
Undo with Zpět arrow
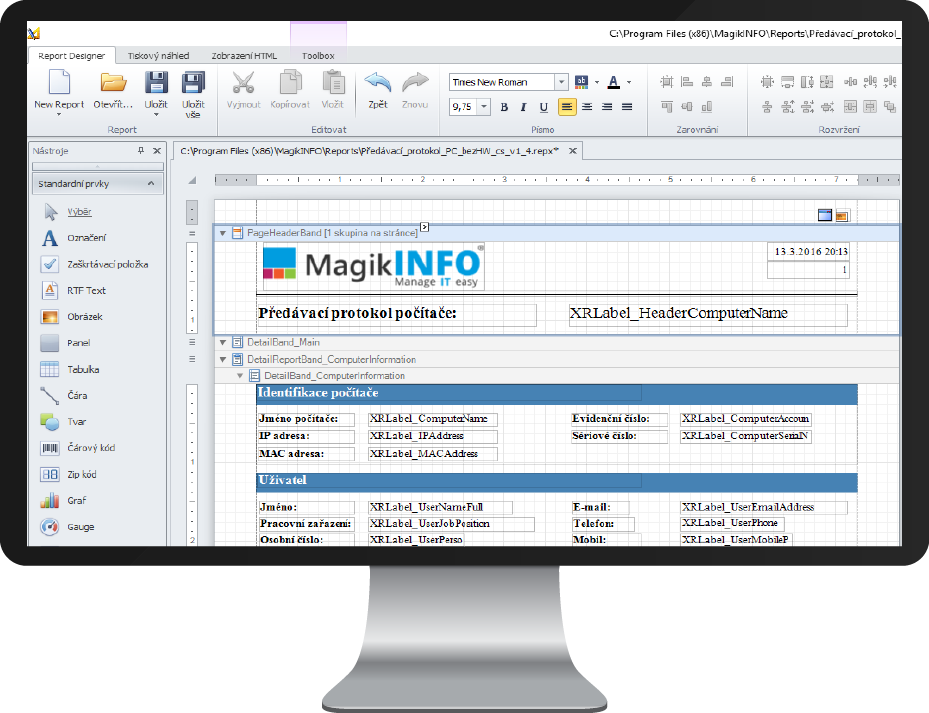377,89
